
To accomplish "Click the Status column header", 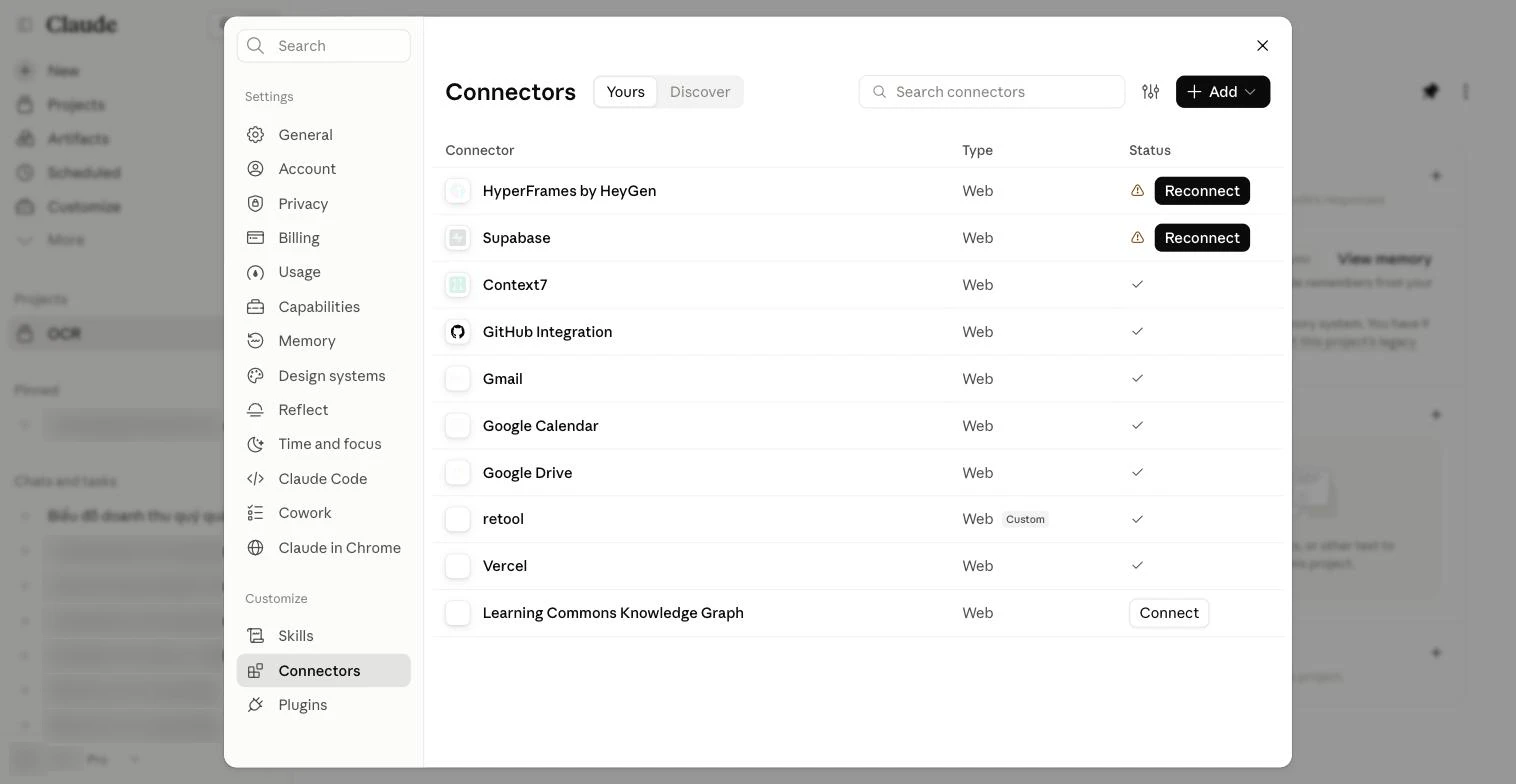I will click(x=1150, y=150).
